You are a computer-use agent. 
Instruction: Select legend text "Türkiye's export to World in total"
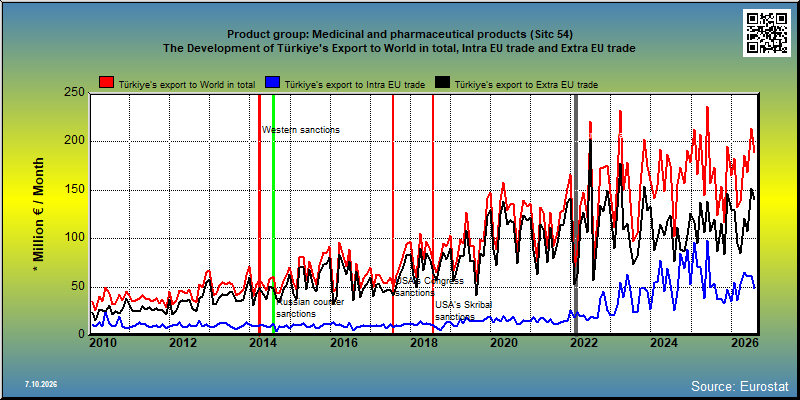pos(187,85)
